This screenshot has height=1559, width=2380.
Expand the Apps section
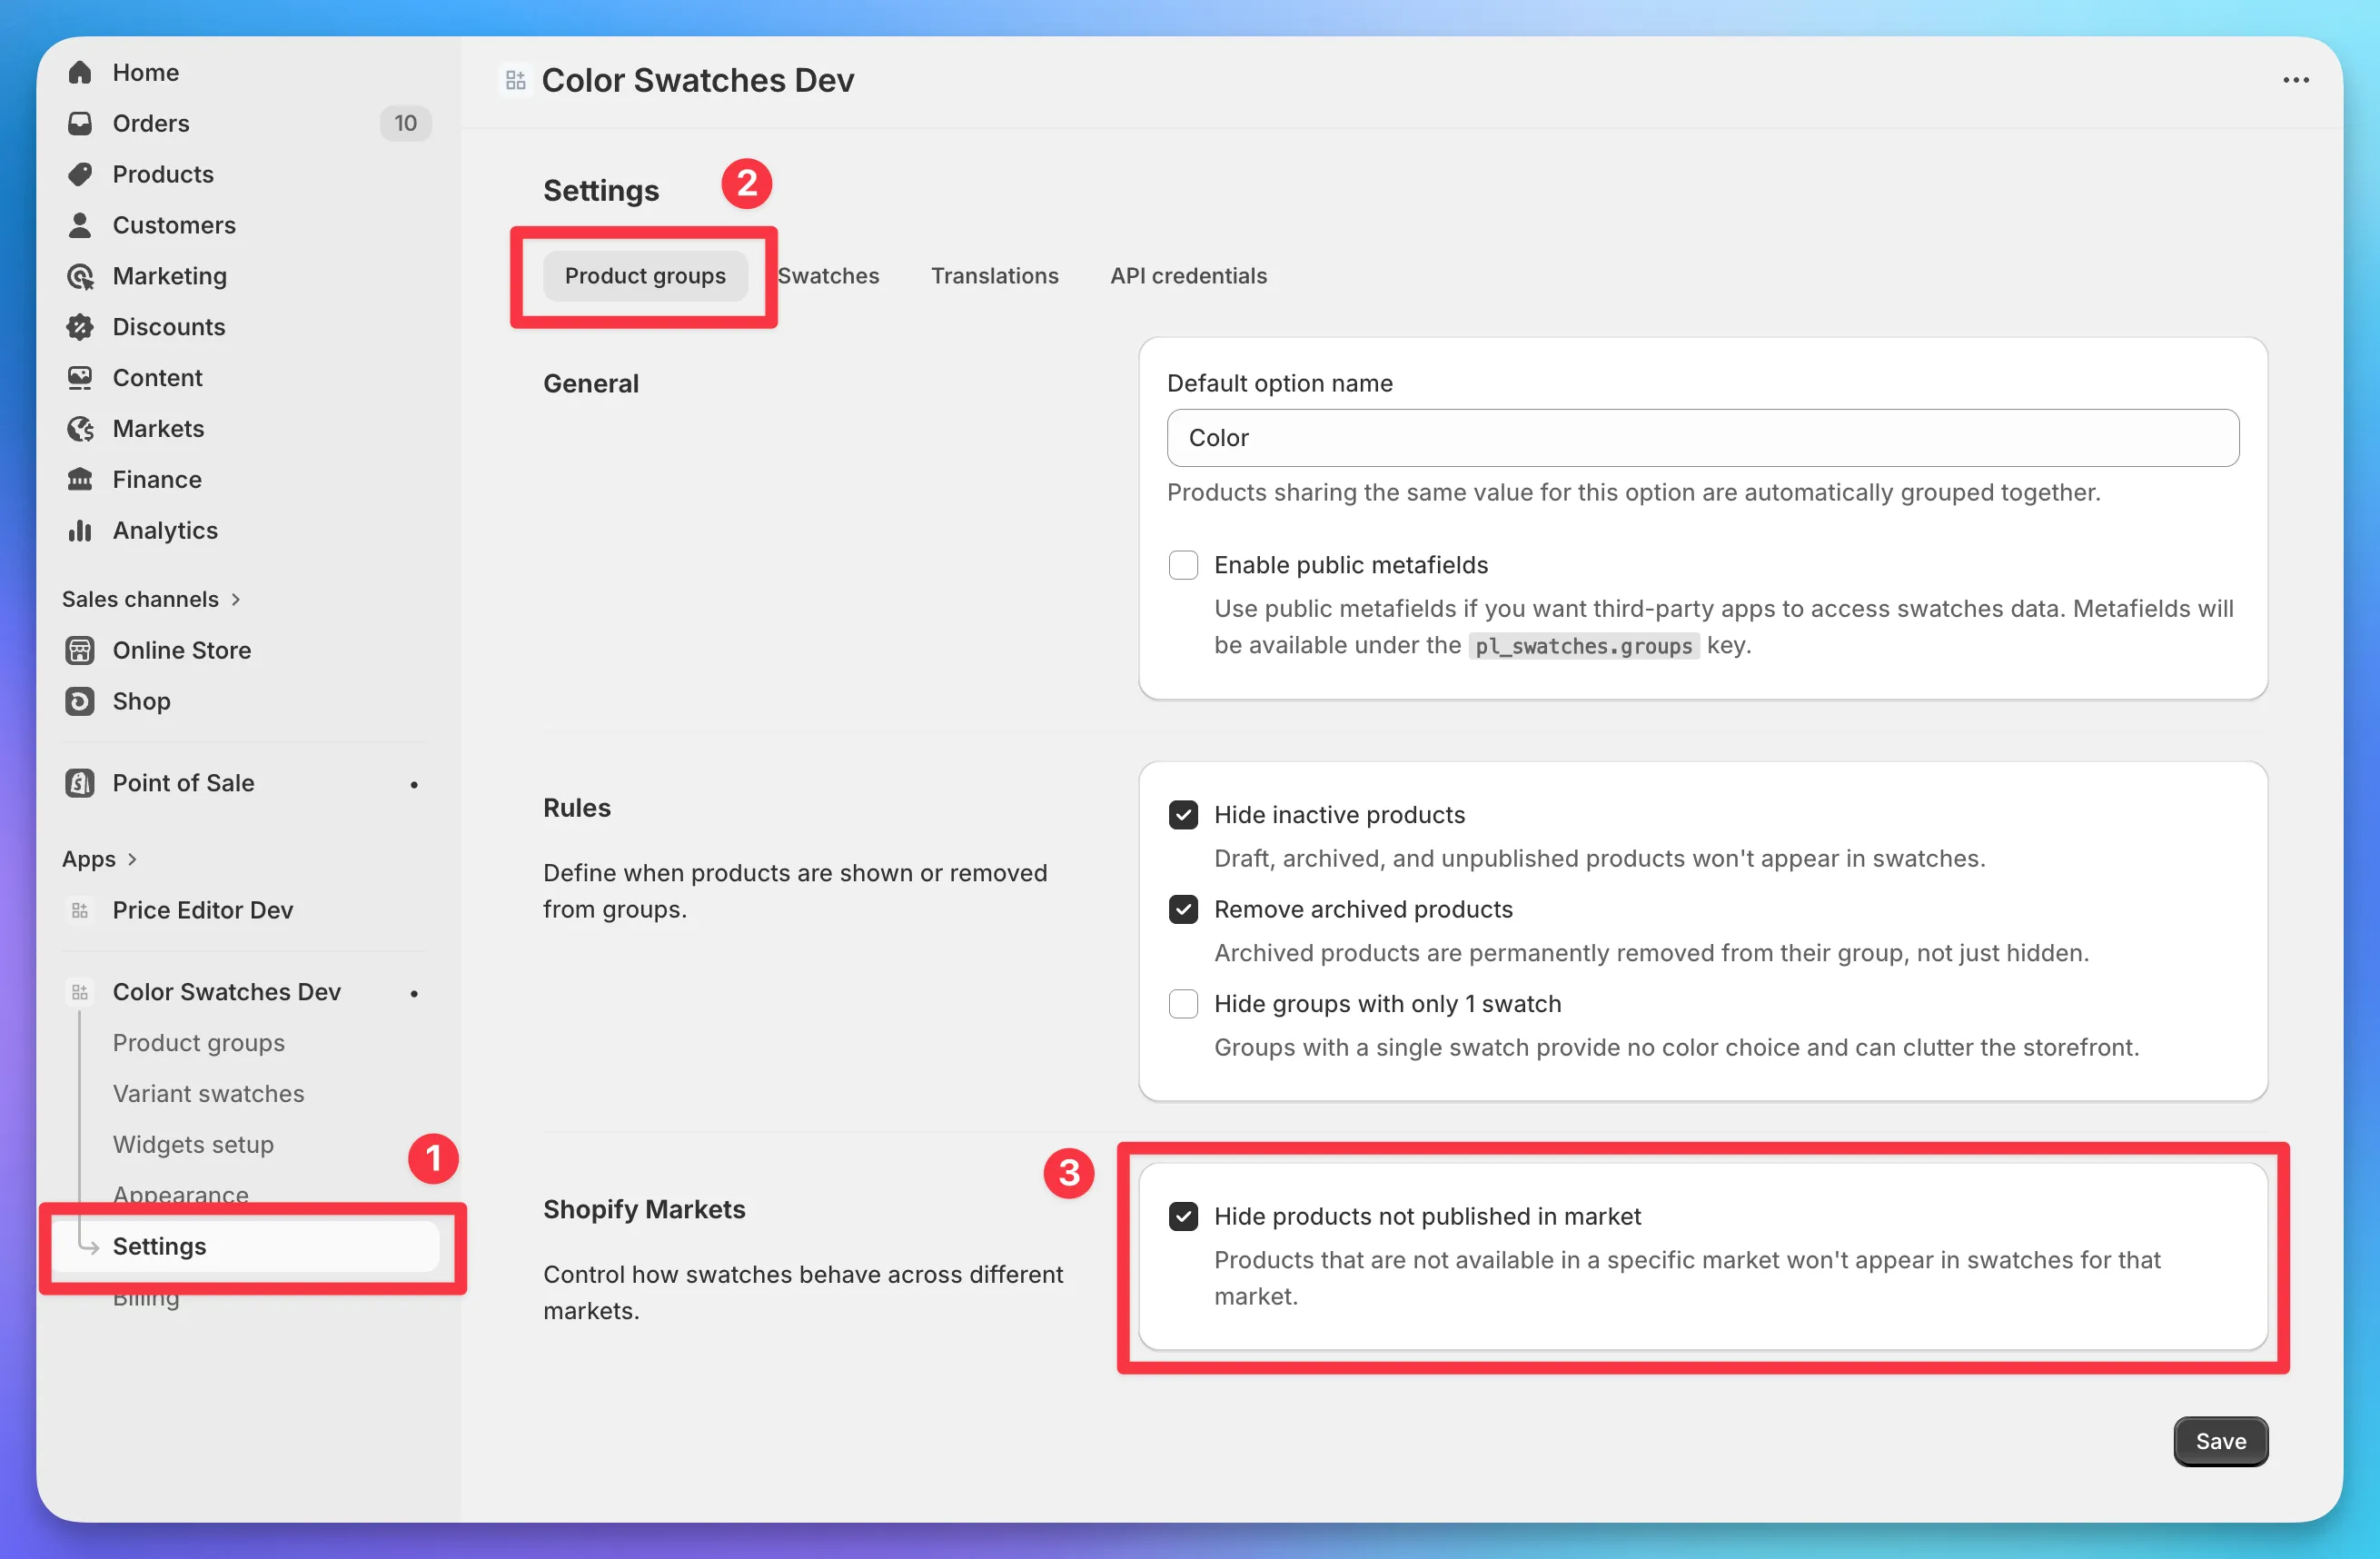(x=131, y=858)
